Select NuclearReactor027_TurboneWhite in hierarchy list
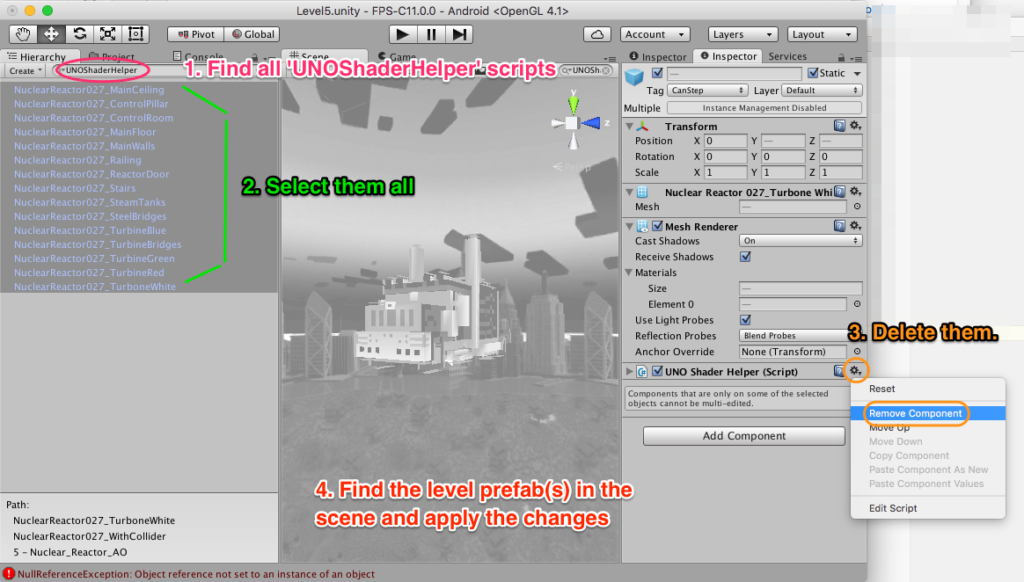 pos(95,287)
